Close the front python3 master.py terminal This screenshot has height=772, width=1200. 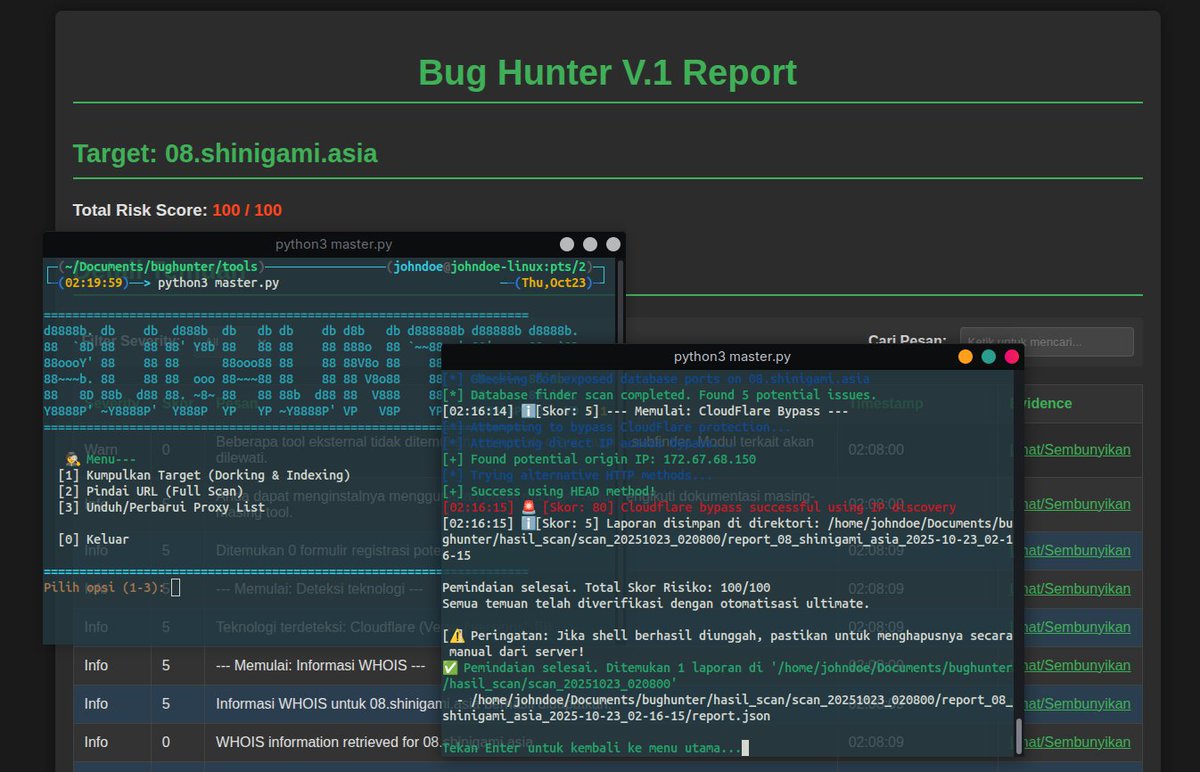point(1012,356)
